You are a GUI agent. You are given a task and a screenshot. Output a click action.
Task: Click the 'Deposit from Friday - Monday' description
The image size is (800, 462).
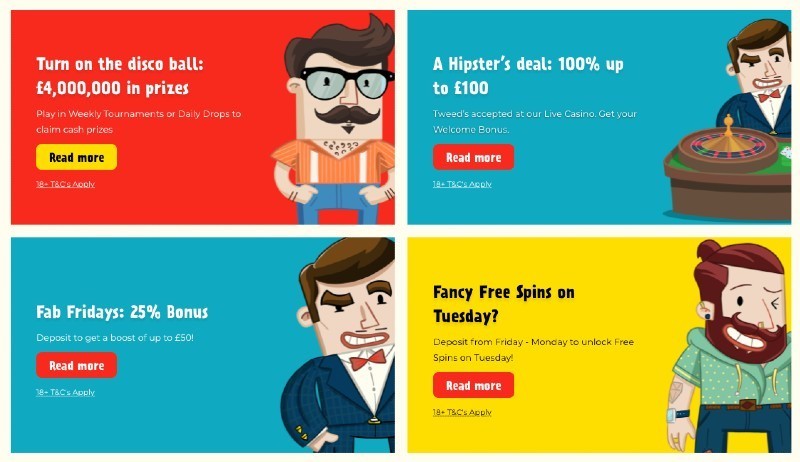(x=534, y=349)
